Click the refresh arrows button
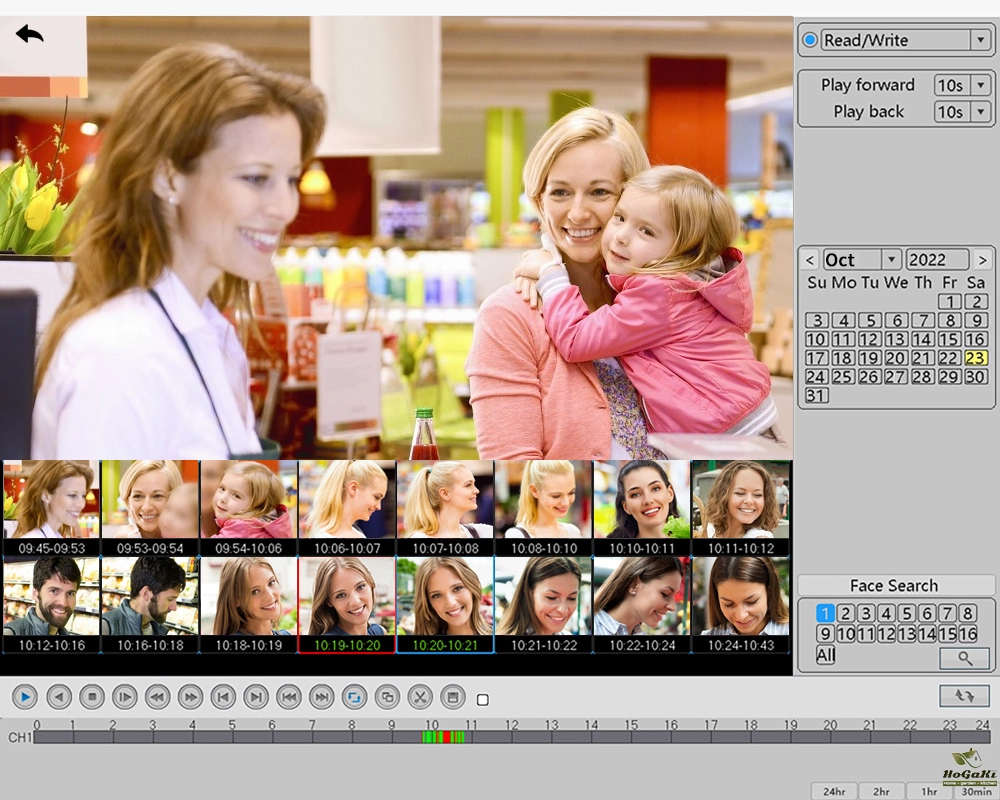Screen dimensions: 1000x800 (964, 696)
